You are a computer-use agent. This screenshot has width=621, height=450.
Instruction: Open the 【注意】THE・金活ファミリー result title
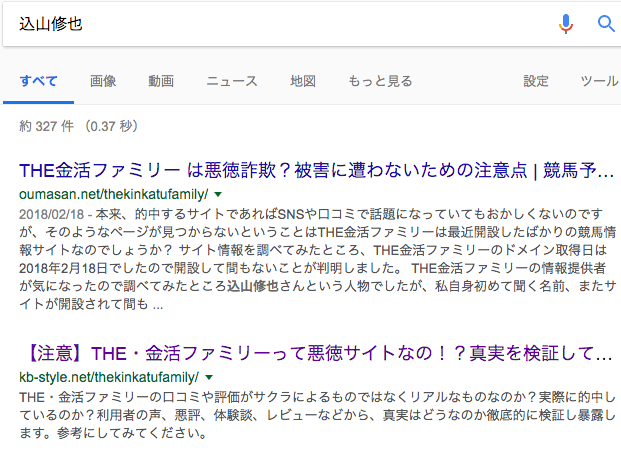[x=316, y=353]
